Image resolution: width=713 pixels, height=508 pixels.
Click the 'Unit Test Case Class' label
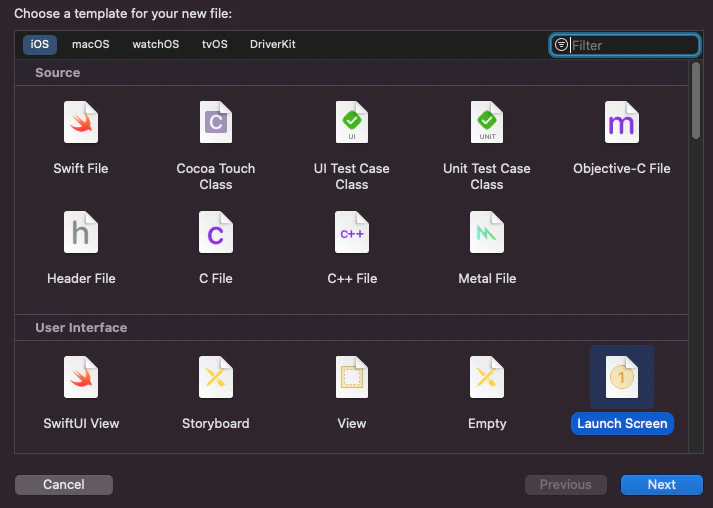click(x=487, y=176)
